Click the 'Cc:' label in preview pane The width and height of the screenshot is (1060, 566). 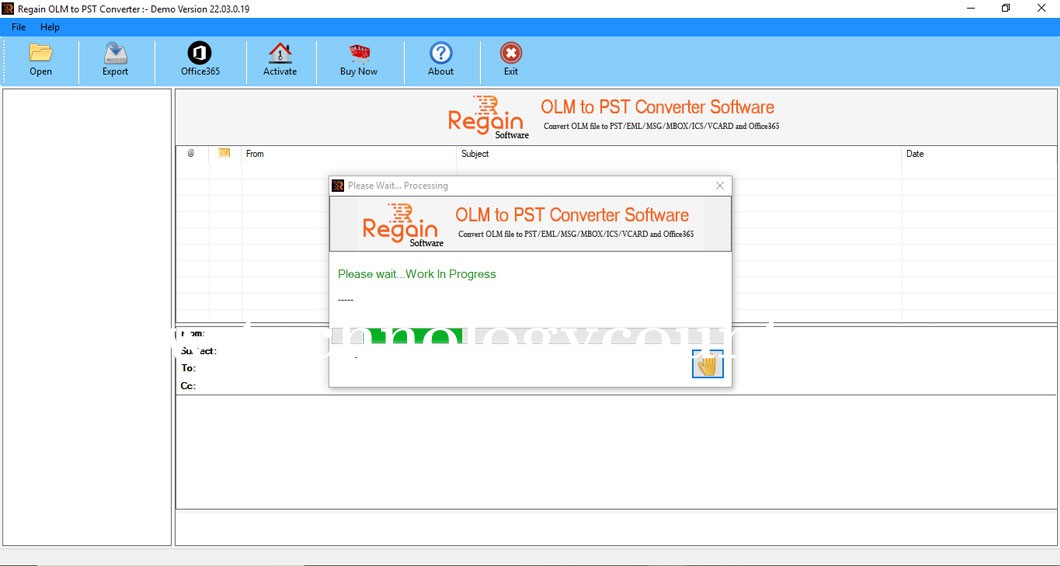point(188,386)
